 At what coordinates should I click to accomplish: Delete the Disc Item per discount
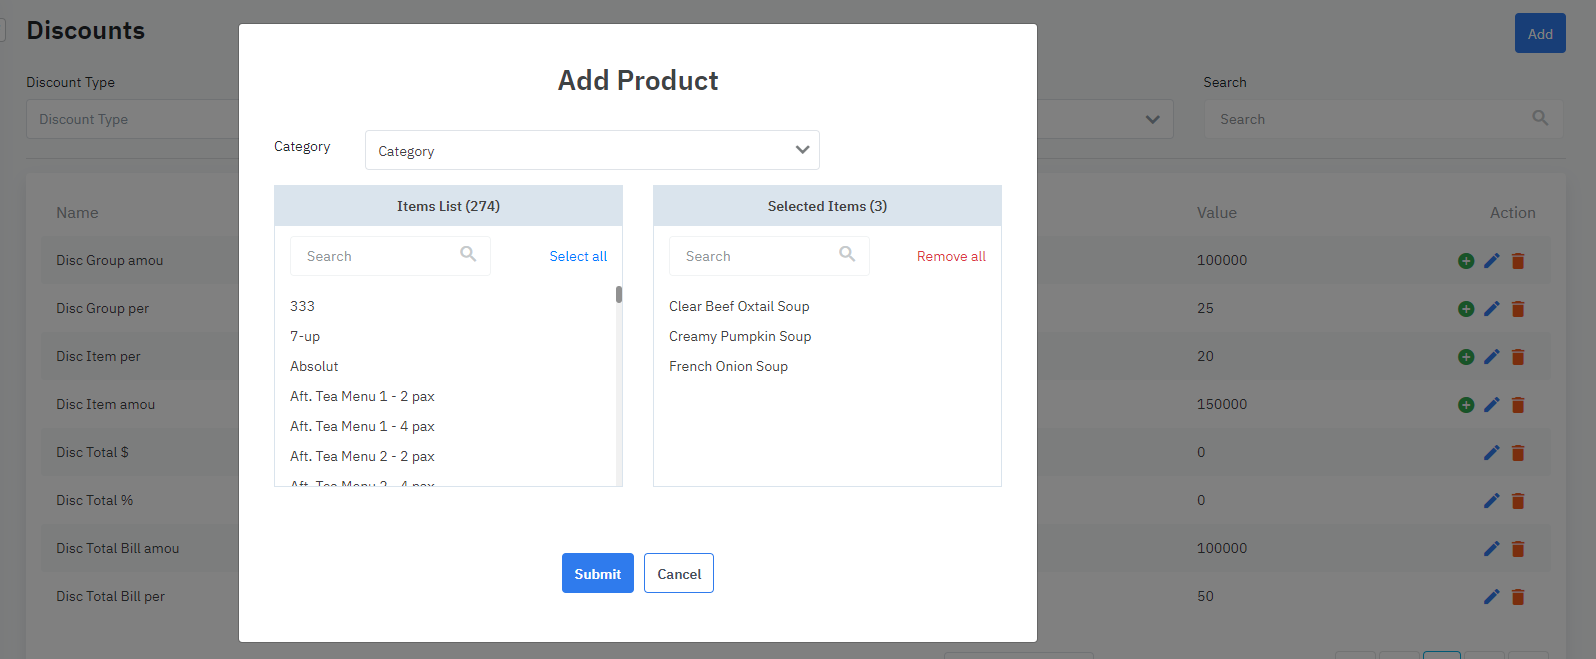pyautogui.click(x=1518, y=357)
